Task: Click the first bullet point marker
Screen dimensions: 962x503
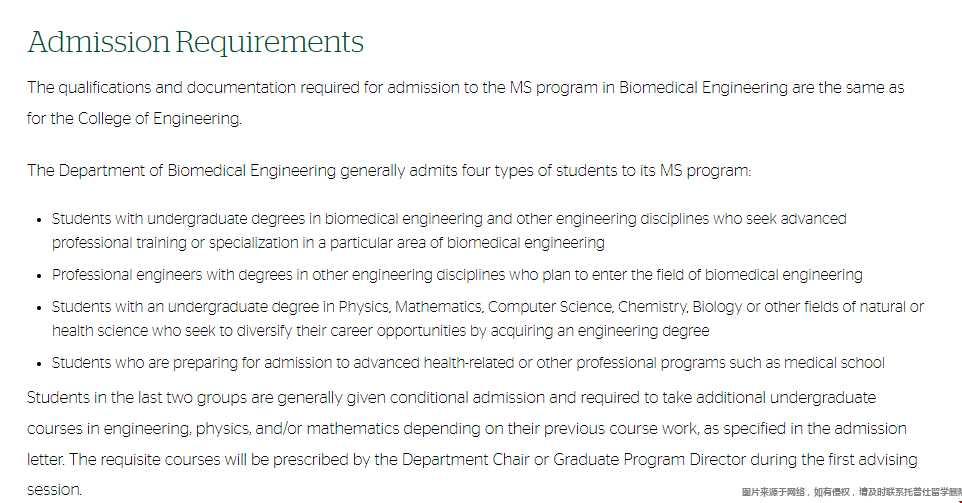Action: (39, 220)
